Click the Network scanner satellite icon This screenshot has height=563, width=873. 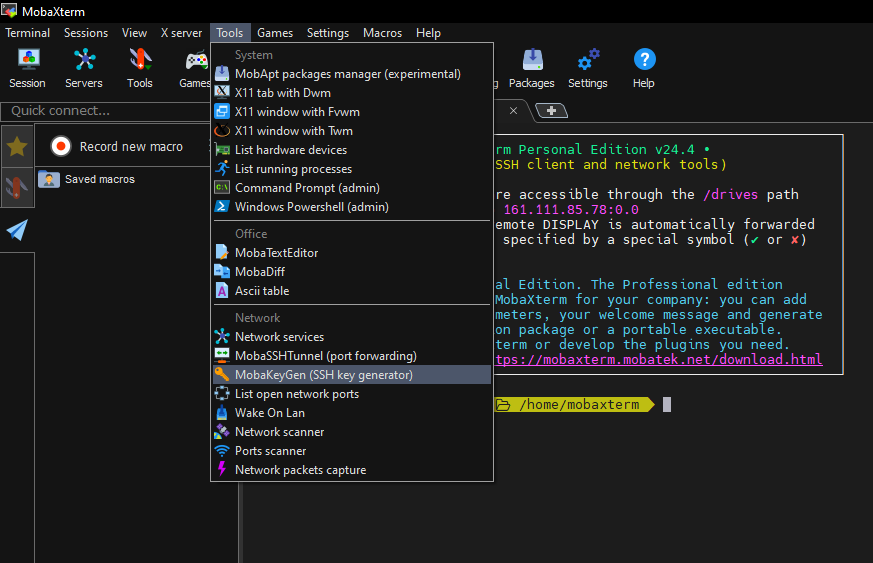[x=222, y=432]
